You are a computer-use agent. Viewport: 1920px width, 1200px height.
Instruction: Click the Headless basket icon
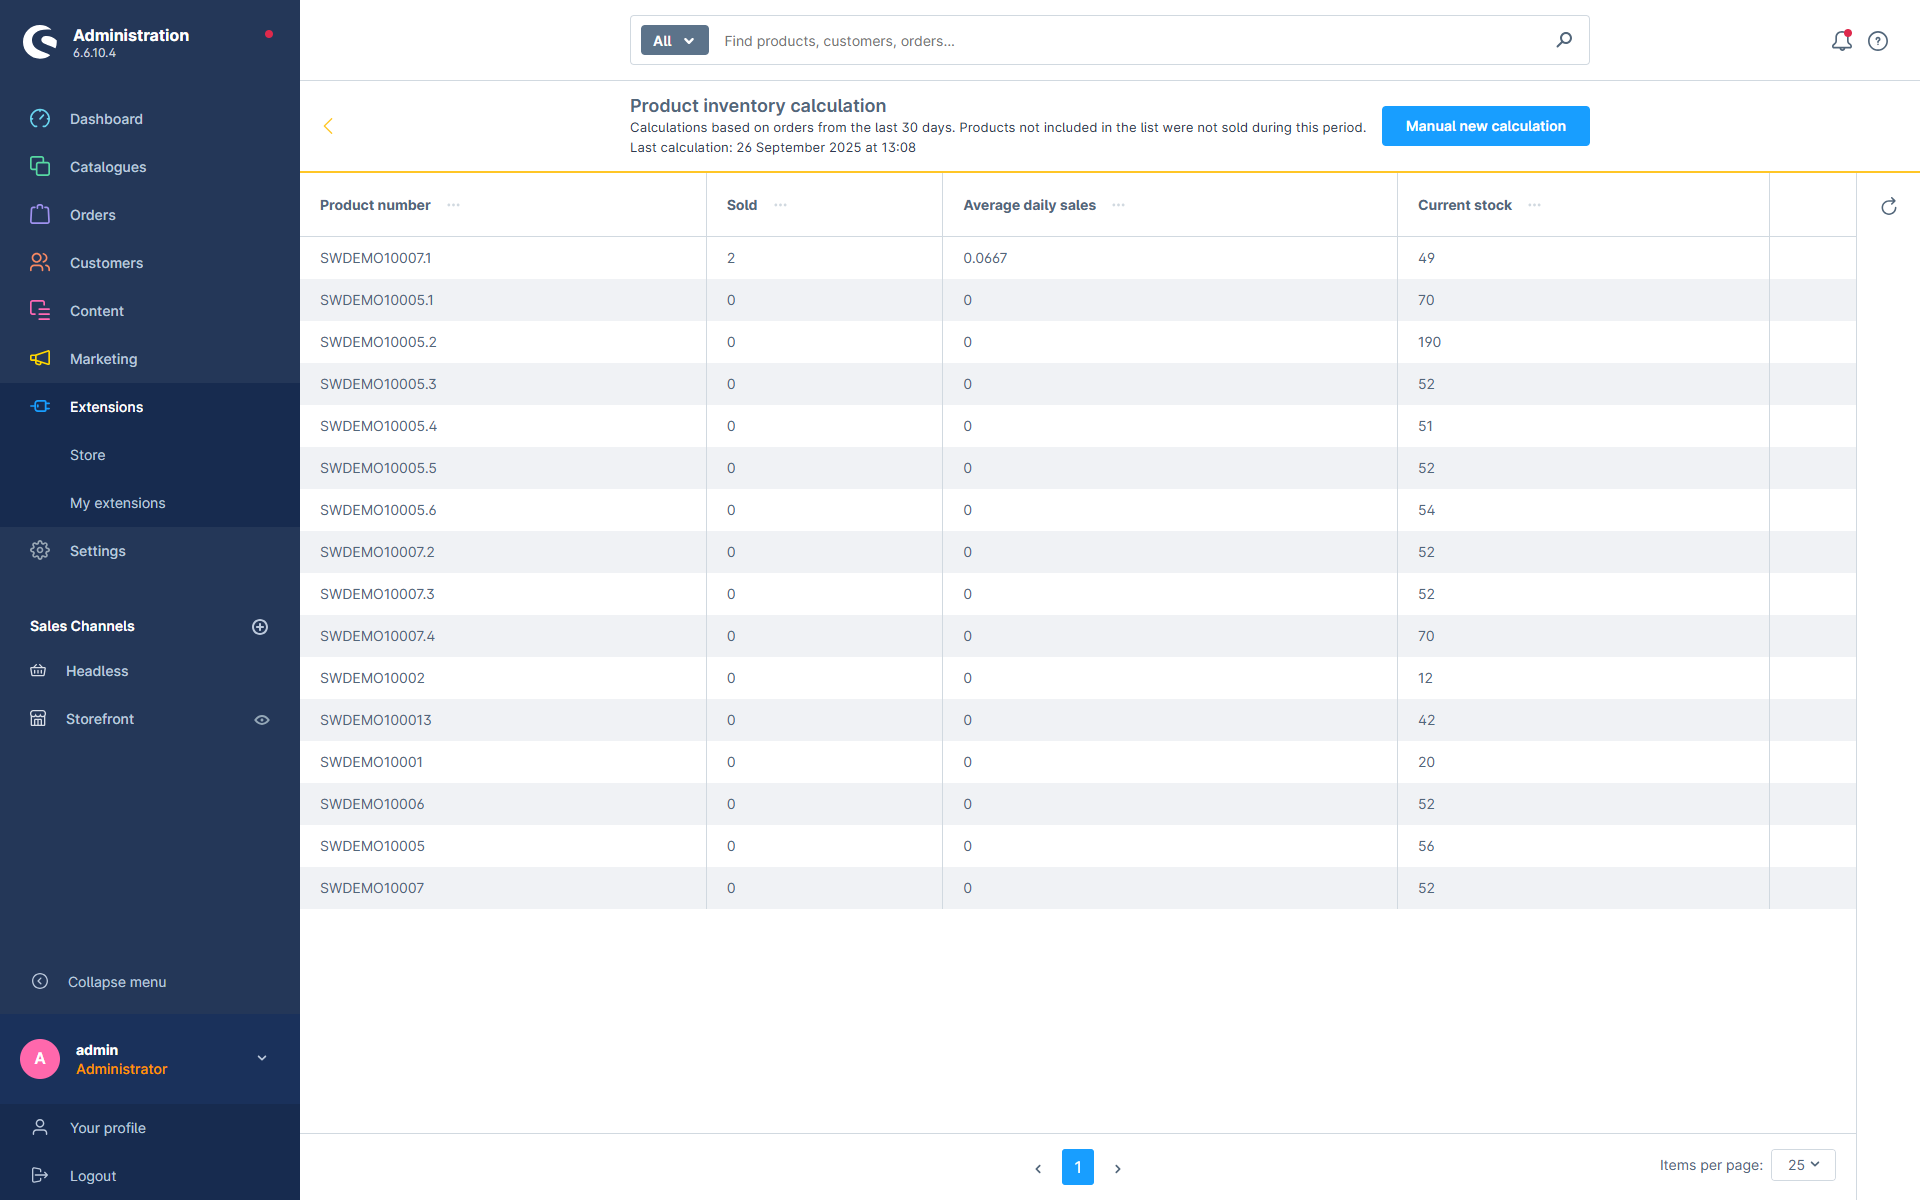click(x=38, y=671)
